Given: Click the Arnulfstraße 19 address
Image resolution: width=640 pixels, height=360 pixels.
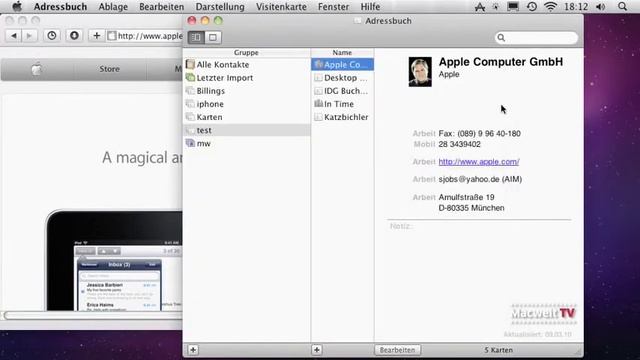Looking at the screenshot, I should pos(471,202).
